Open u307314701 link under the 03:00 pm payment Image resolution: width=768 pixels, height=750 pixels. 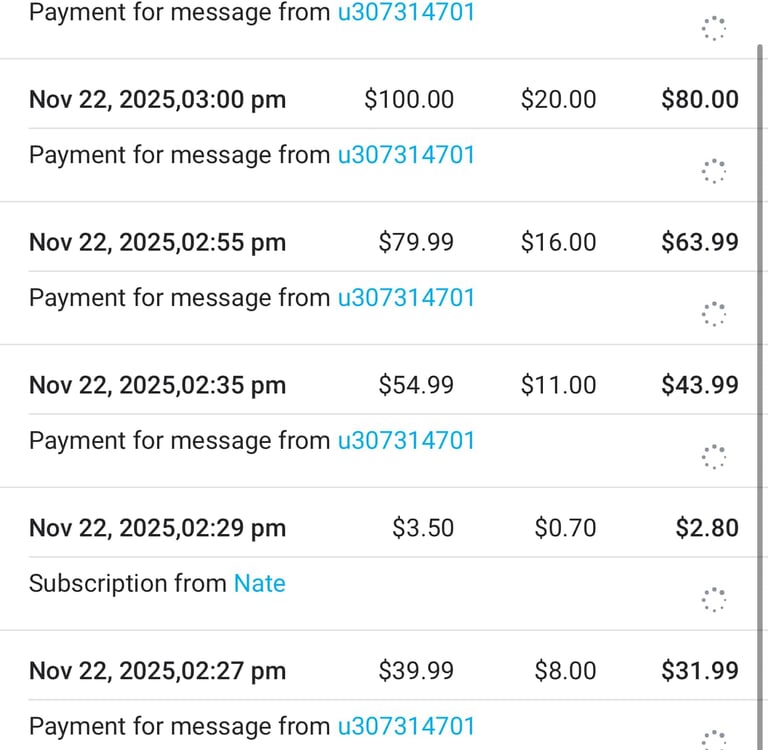coord(405,155)
